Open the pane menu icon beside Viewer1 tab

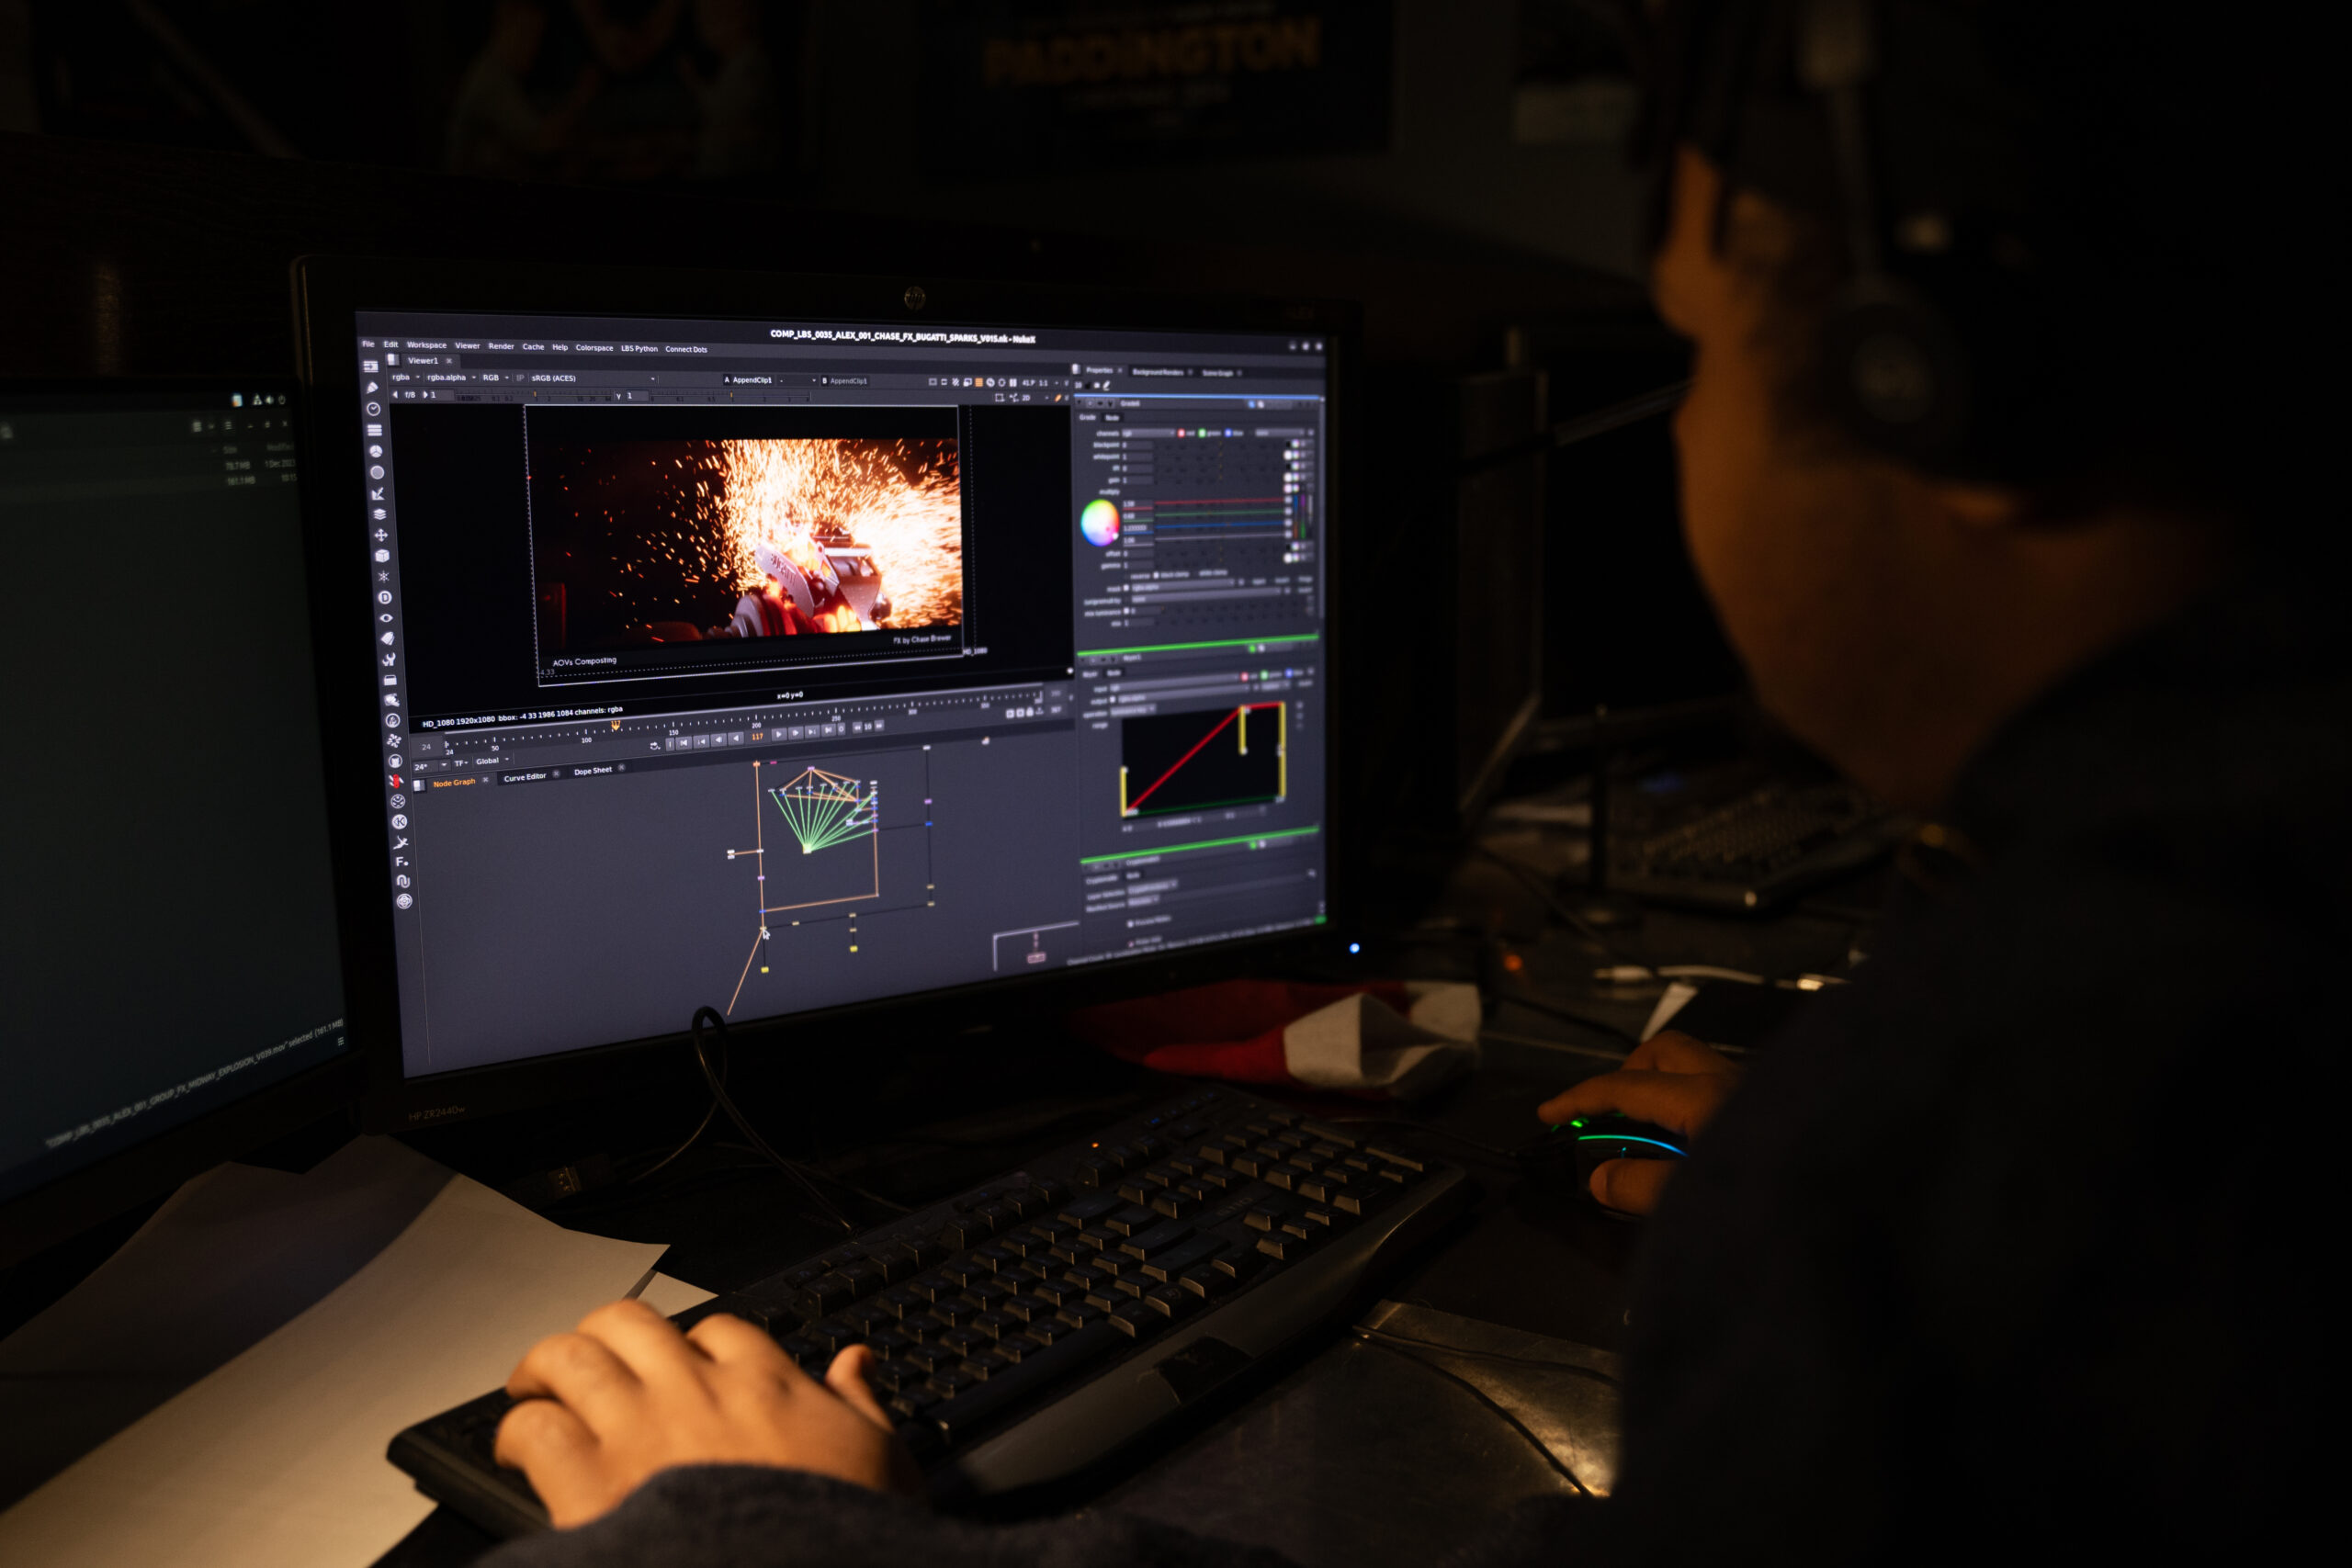(x=393, y=359)
